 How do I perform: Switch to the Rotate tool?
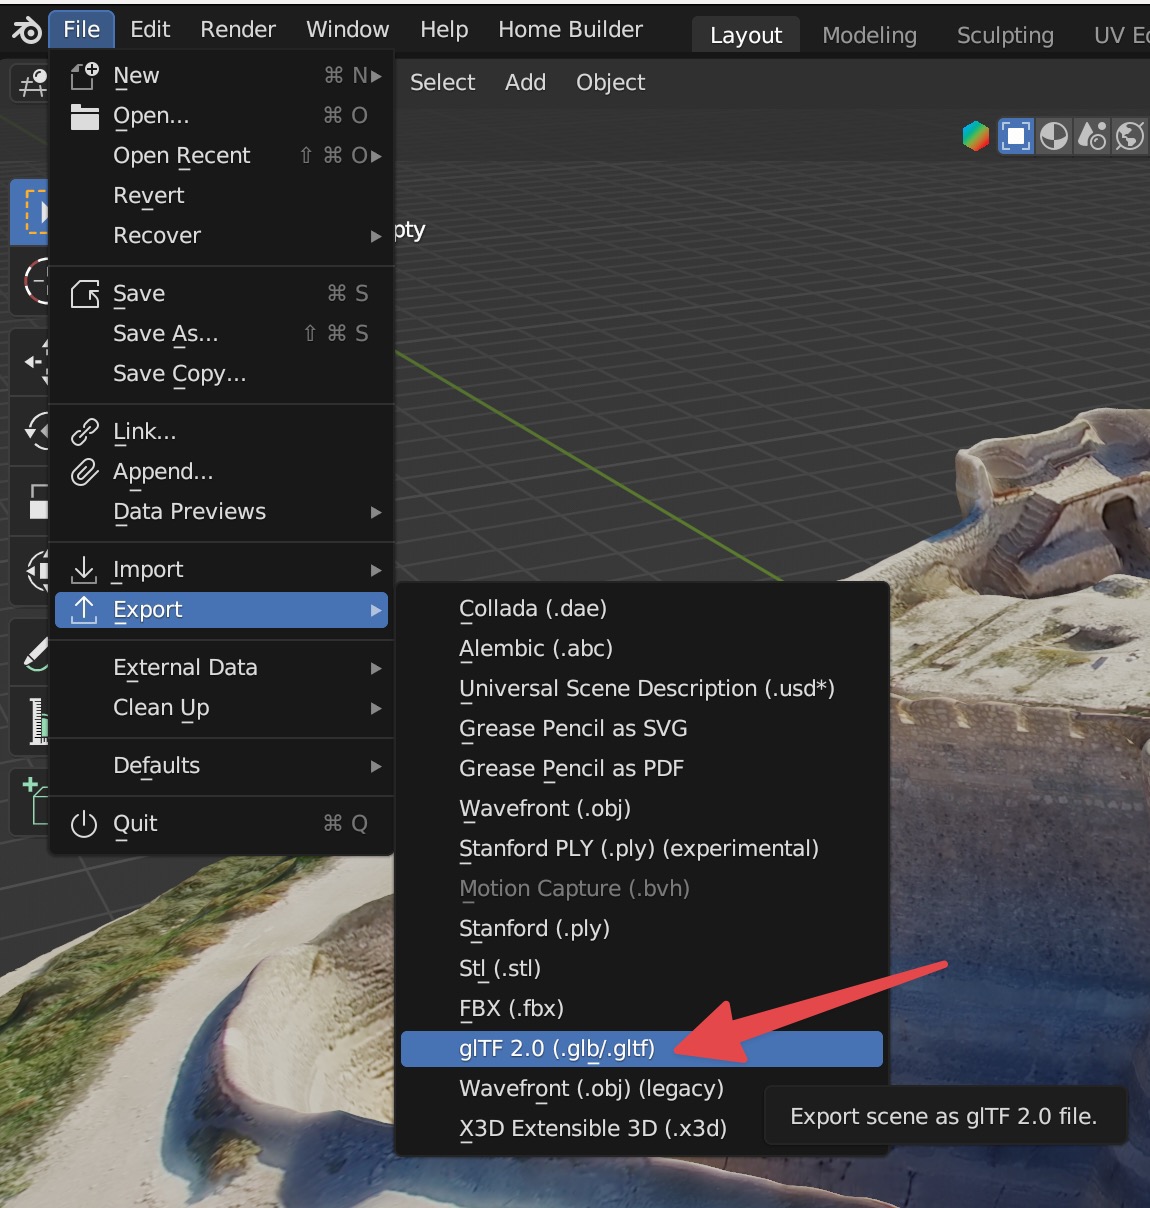pyautogui.click(x=36, y=432)
